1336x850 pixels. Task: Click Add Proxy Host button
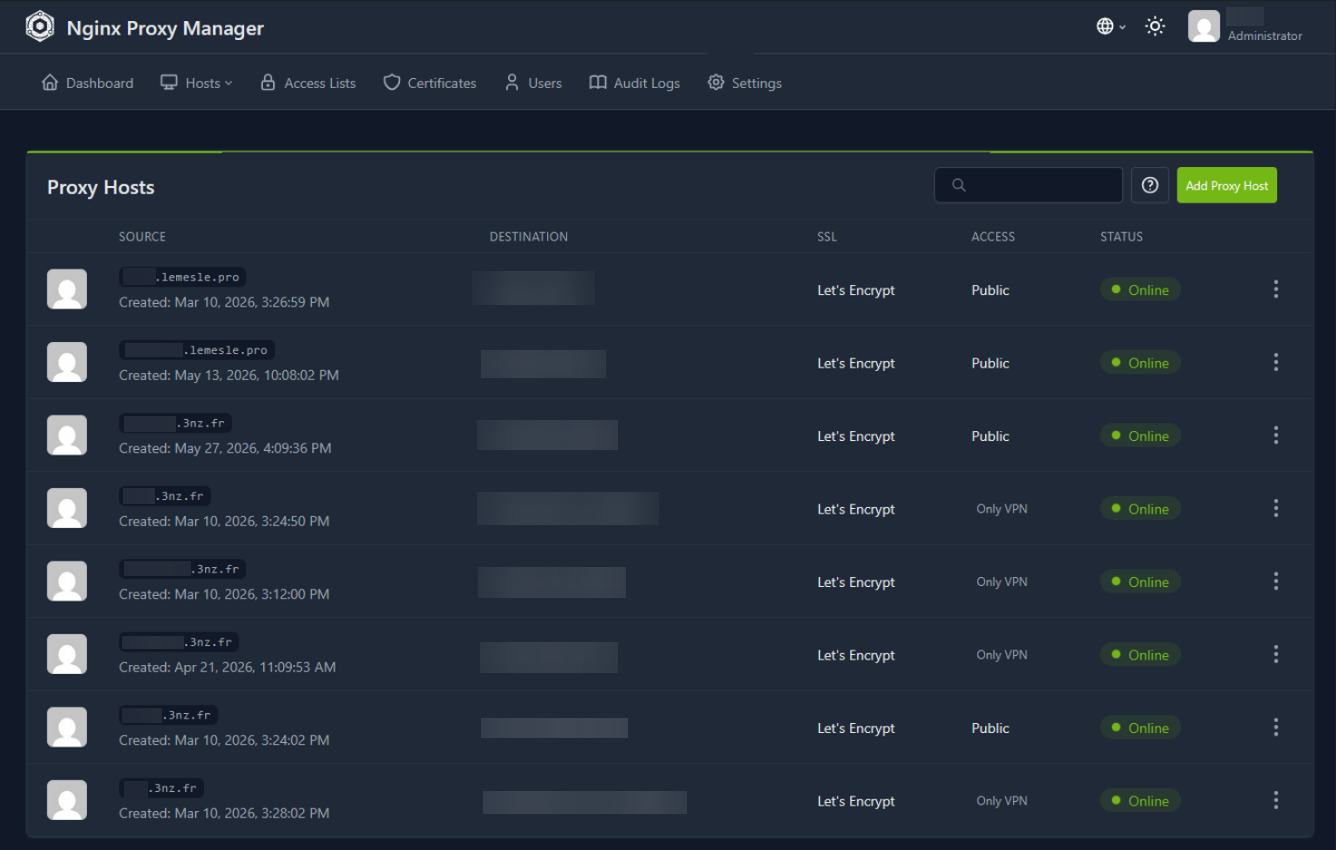point(1227,185)
